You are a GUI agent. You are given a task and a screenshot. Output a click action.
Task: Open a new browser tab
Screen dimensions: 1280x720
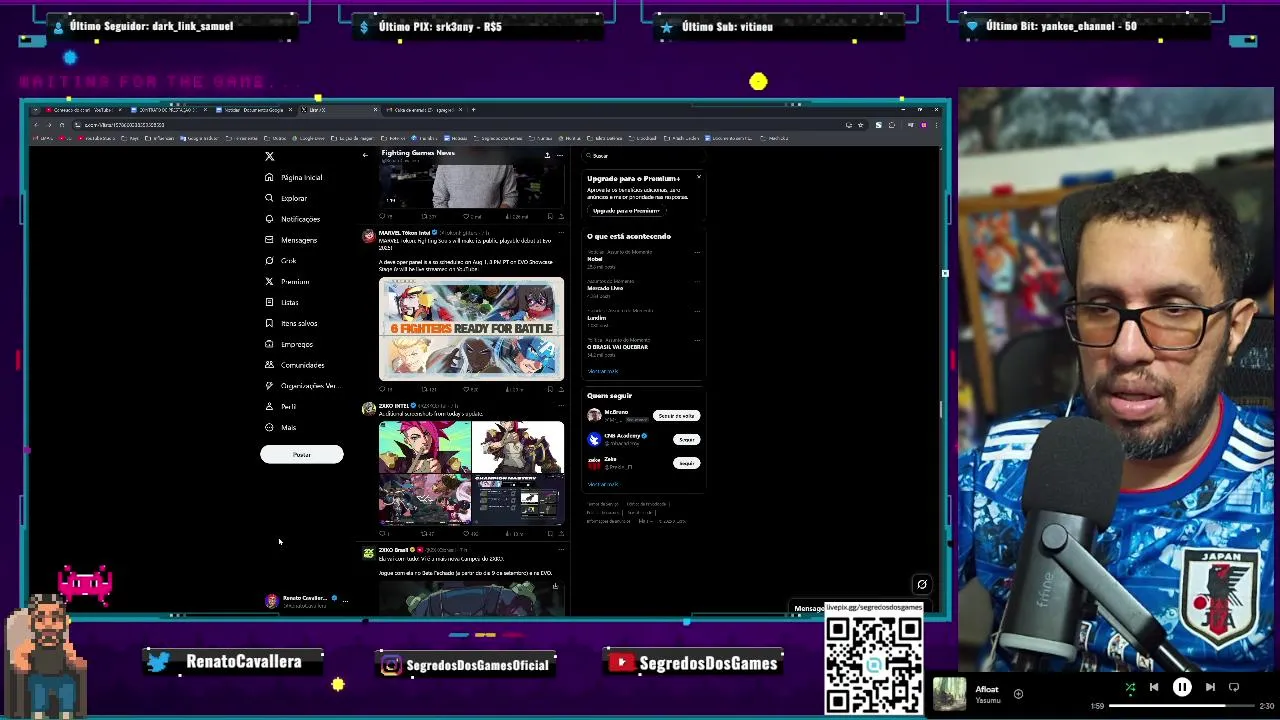tap(474, 110)
